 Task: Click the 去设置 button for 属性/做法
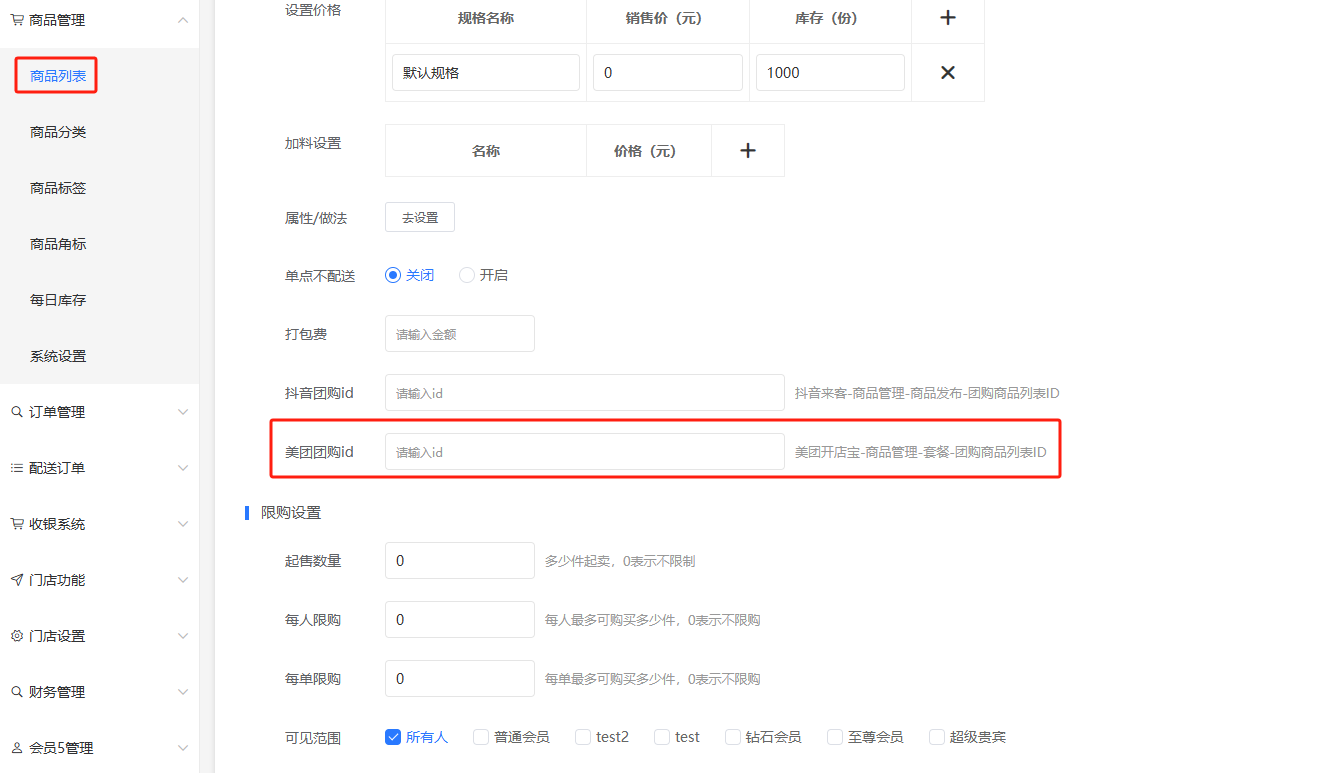tap(420, 217)
